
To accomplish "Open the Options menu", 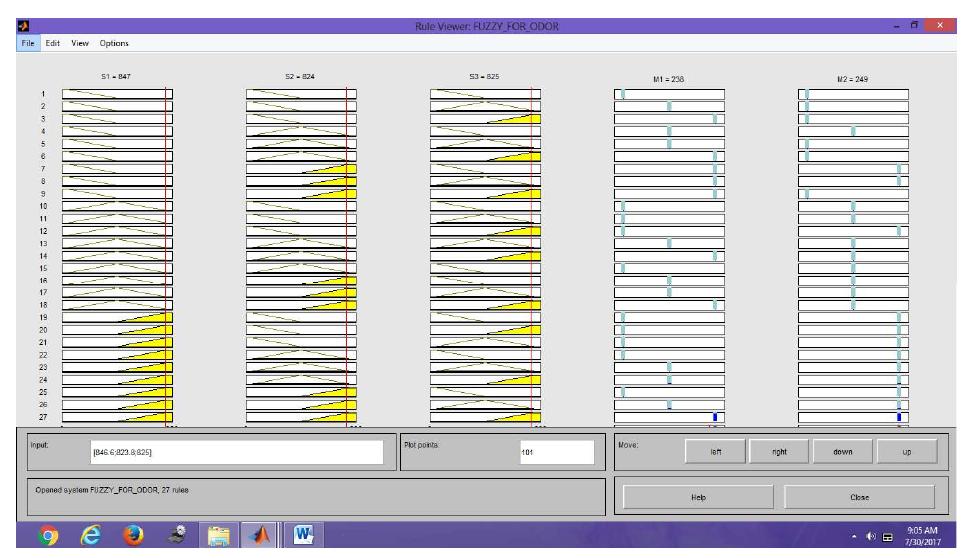I will tap(114, 43).
